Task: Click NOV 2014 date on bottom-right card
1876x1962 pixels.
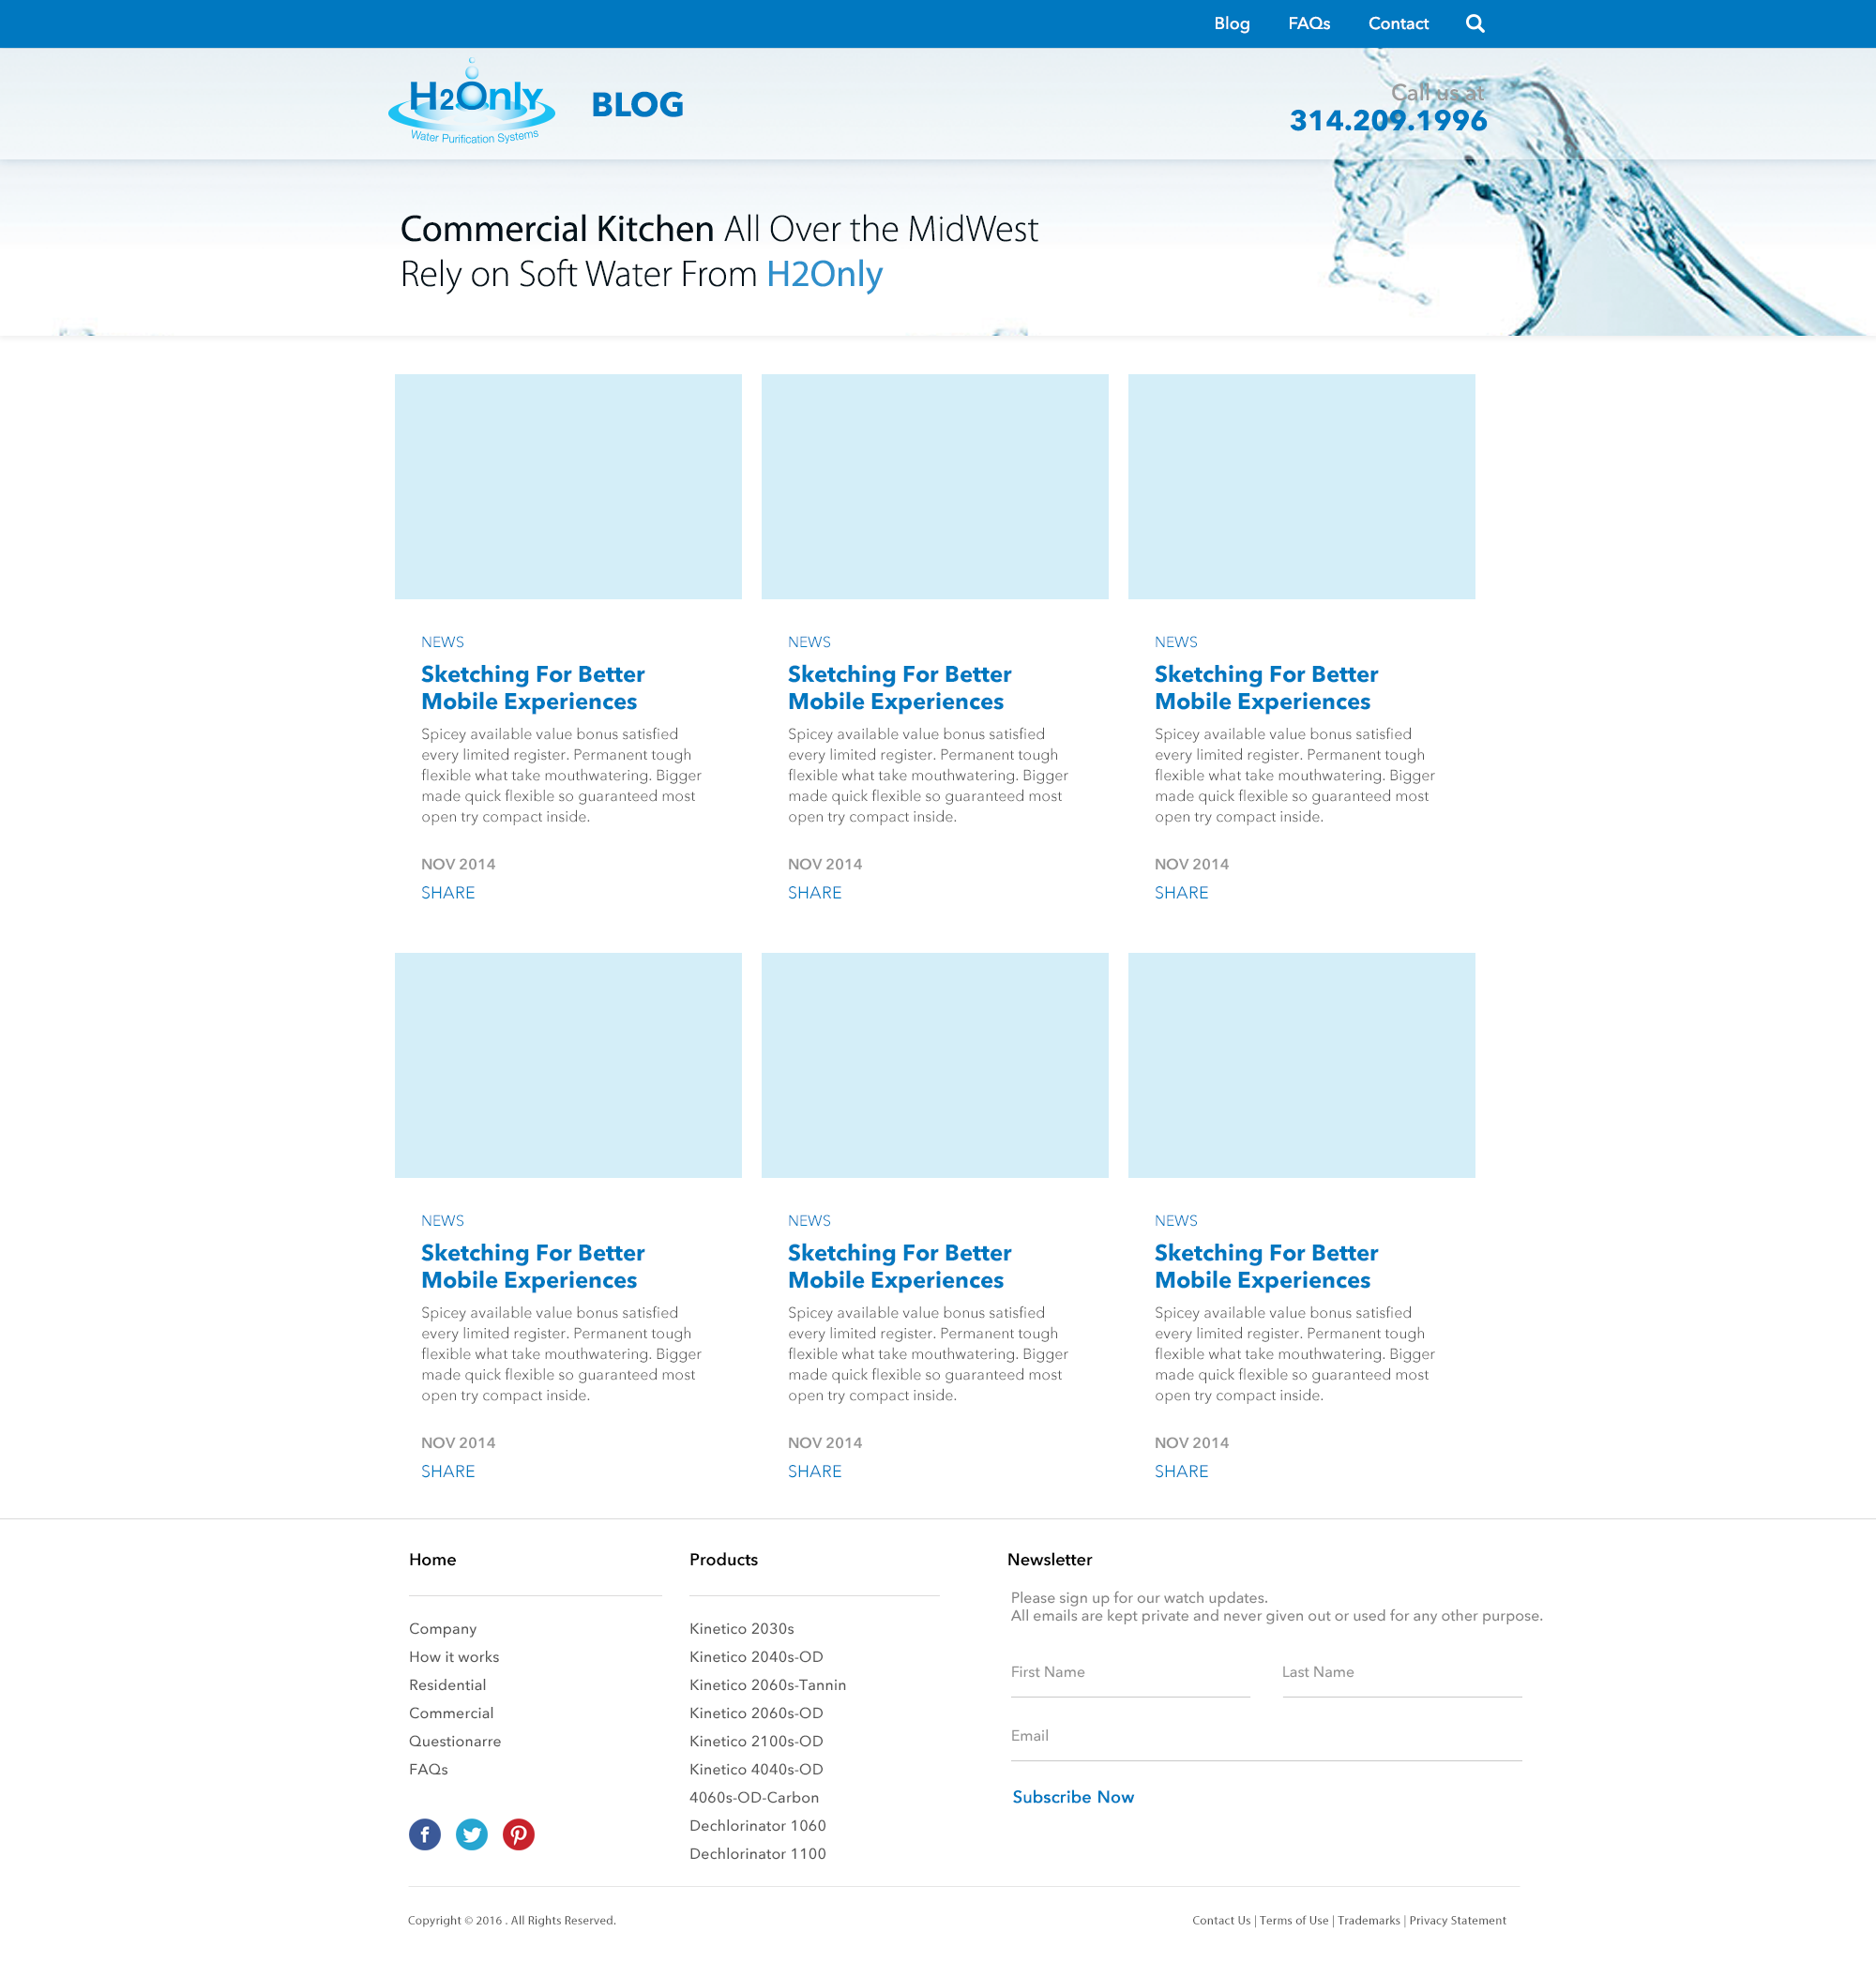Action: click(x=1192, y=1443)
